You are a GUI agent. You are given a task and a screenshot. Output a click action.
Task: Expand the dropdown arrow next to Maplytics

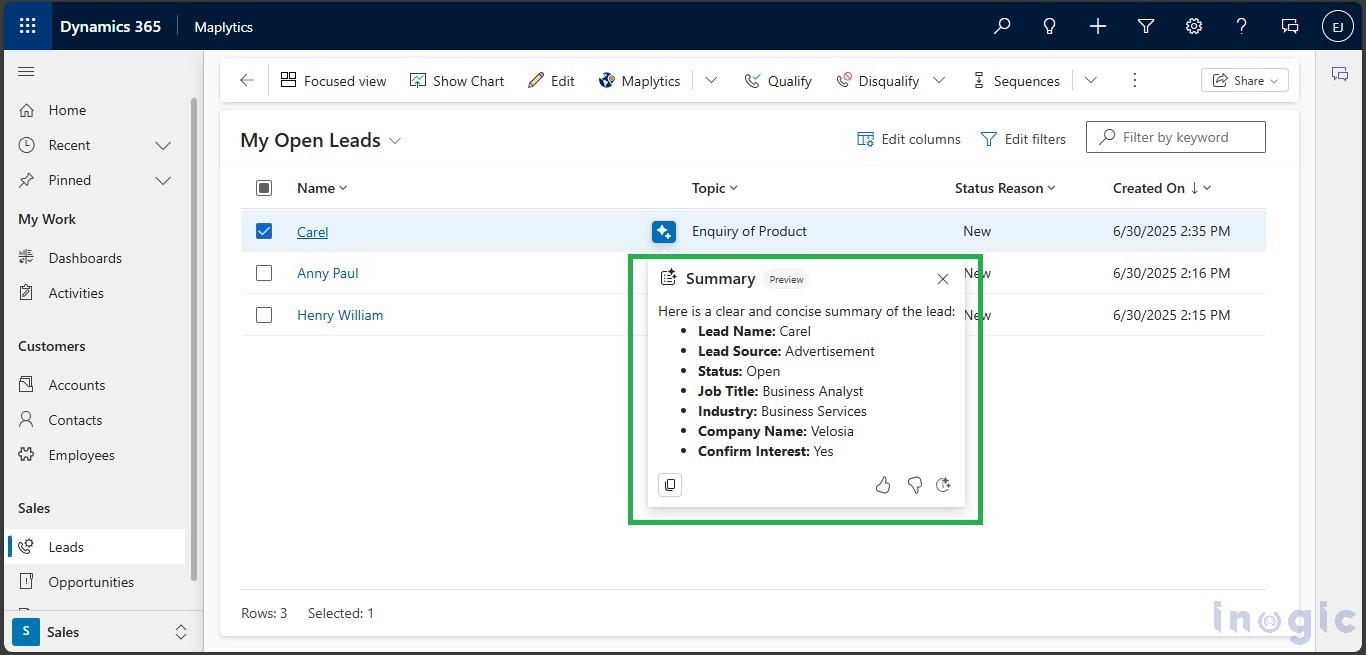click(711, 81)
